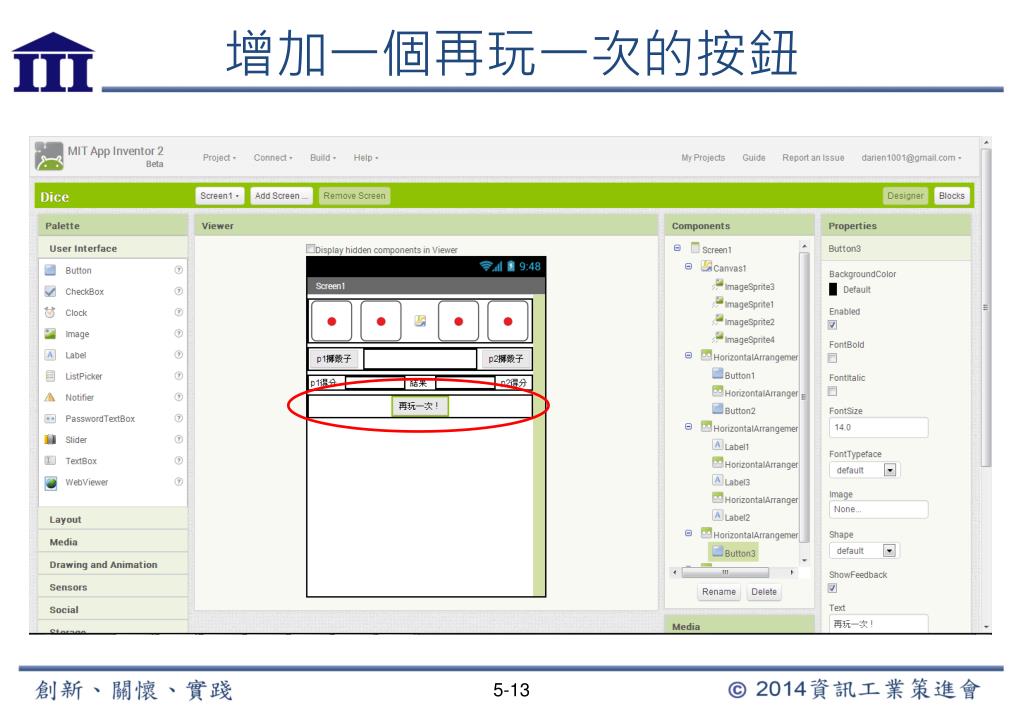
Task: Select Button1 in component tree
Action: (739, 376)
